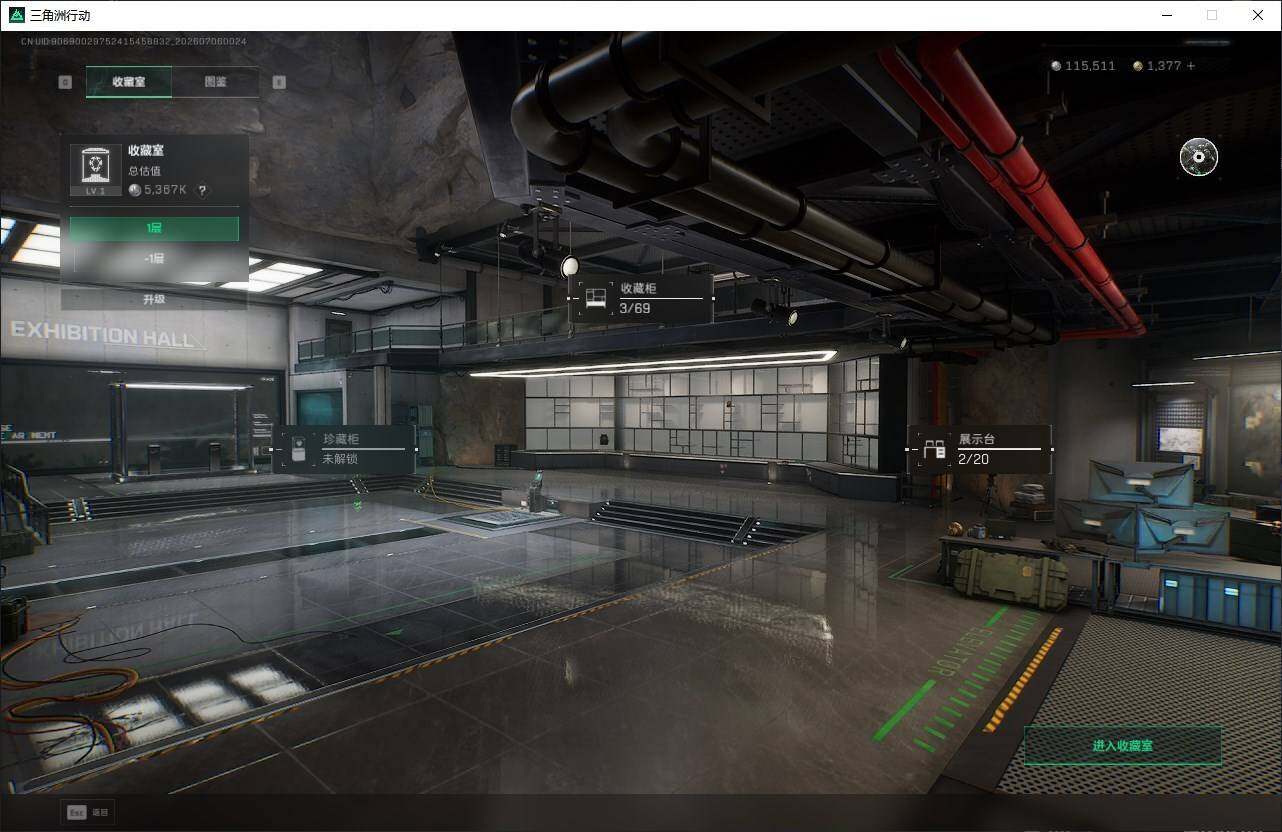1282x832 pixels.
Task: Click the 进入收藏室 enter button
Action: [x=1123, y=746]
